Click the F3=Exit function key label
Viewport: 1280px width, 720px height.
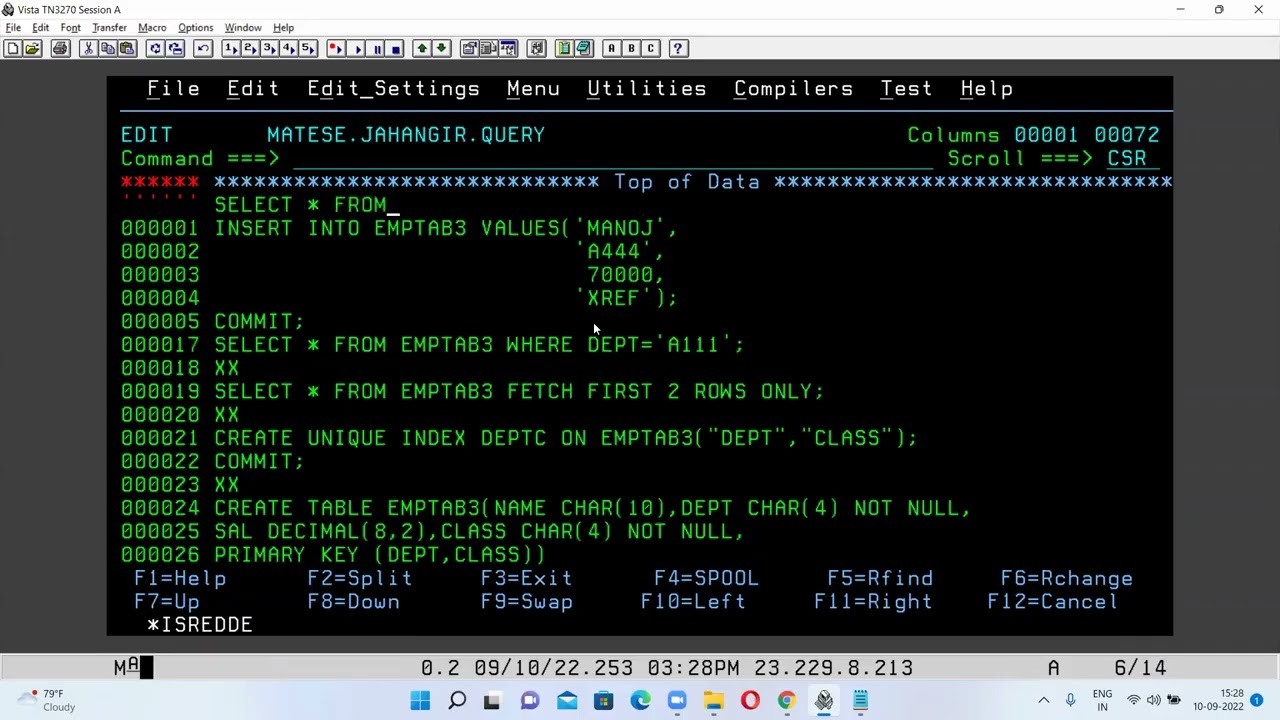click(x=526, y=579)
